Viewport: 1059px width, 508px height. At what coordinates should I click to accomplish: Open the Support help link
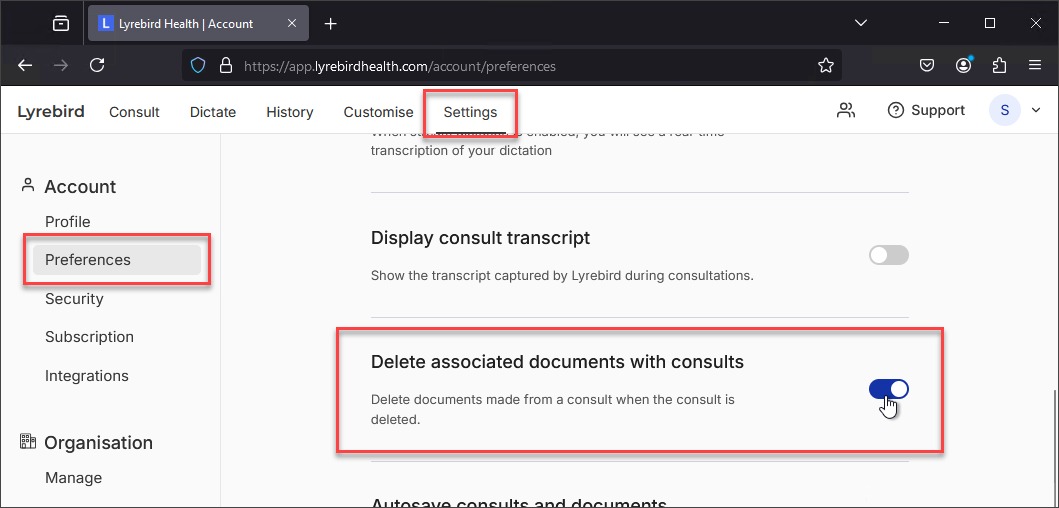point(926,110)
